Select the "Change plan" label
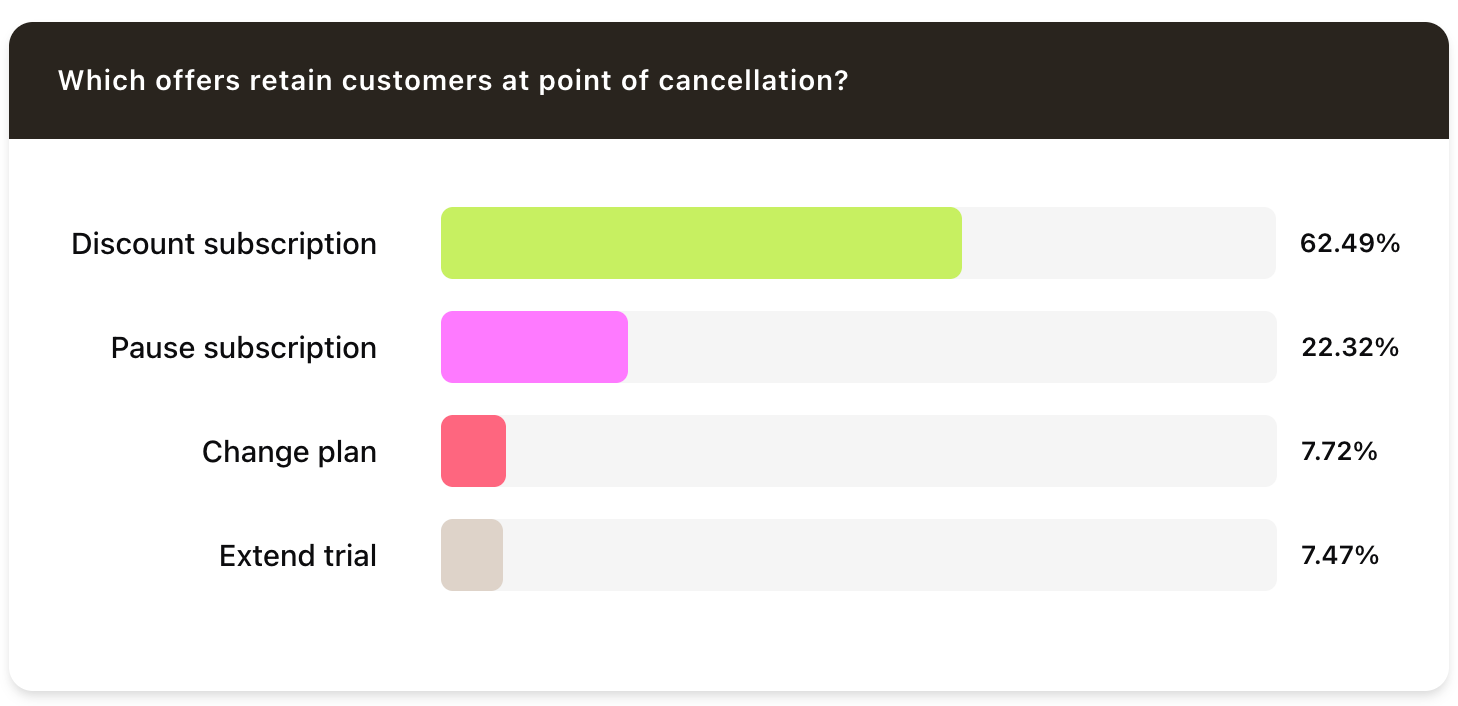This screenshot has height=706, width=1458. pyautogui.click(x=289, y=452)
